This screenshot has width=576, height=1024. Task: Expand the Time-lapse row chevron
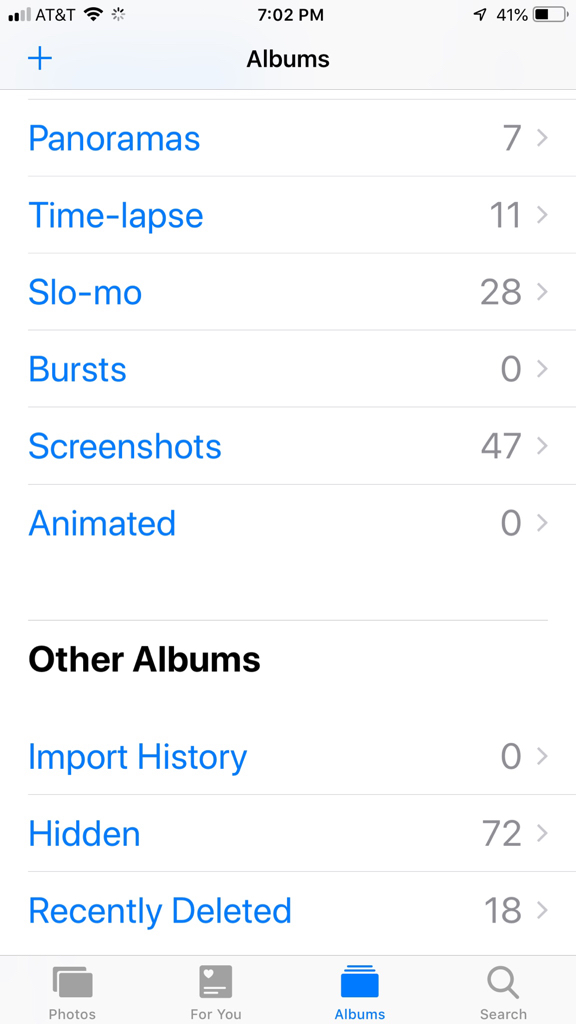pyautogui.click(x=542, y=215)
